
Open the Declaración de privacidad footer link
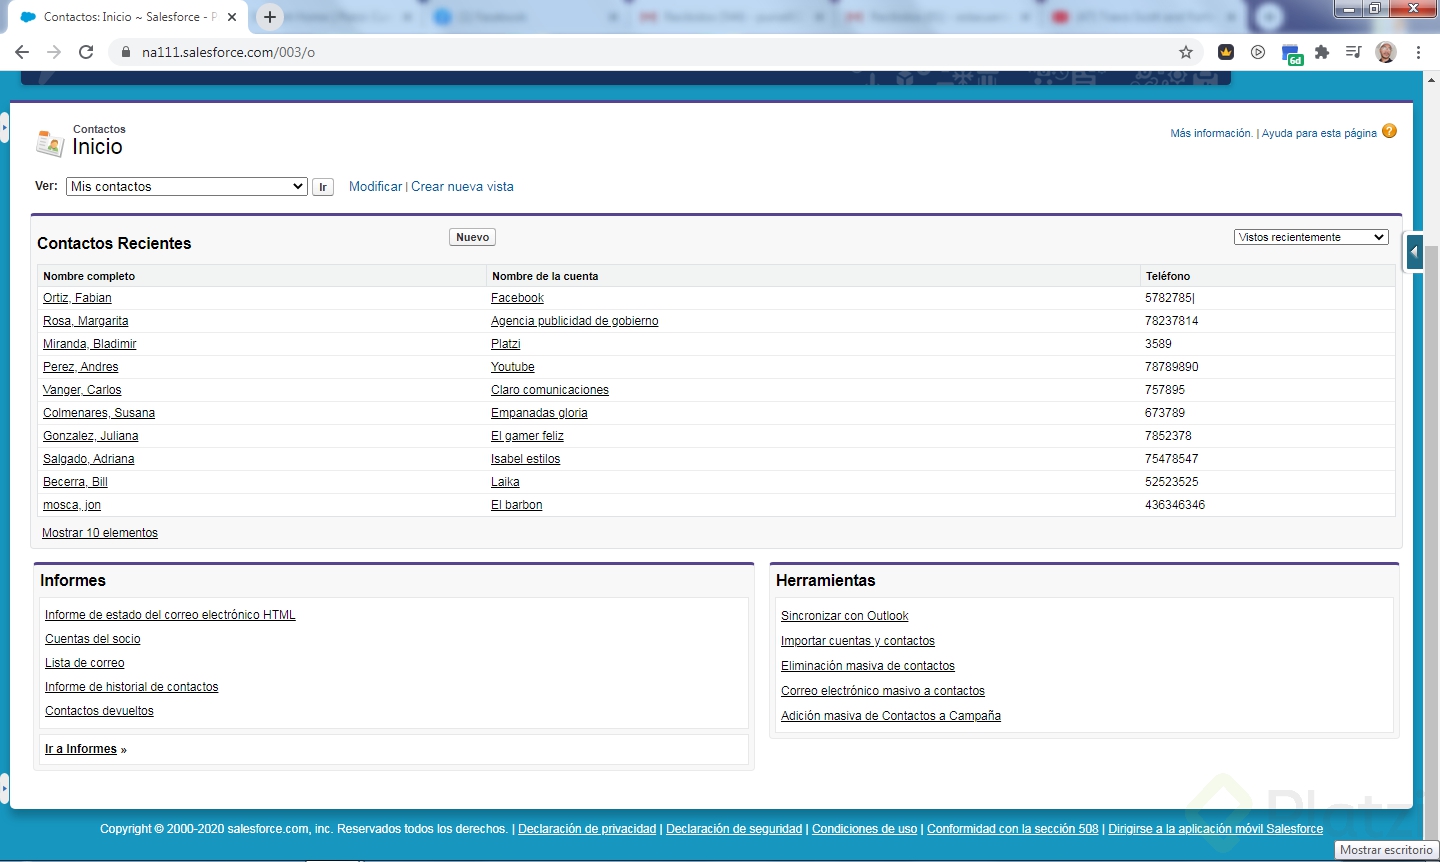[587, 829]
